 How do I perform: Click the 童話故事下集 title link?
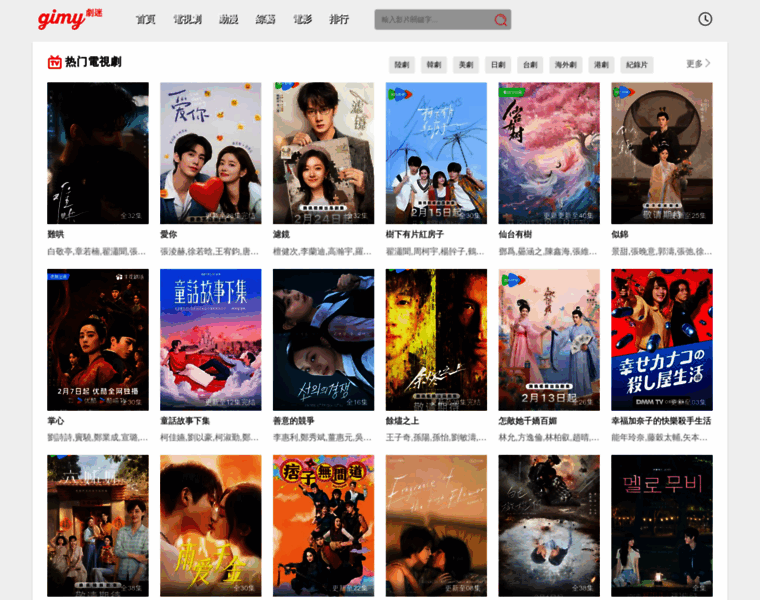[185, 421]
